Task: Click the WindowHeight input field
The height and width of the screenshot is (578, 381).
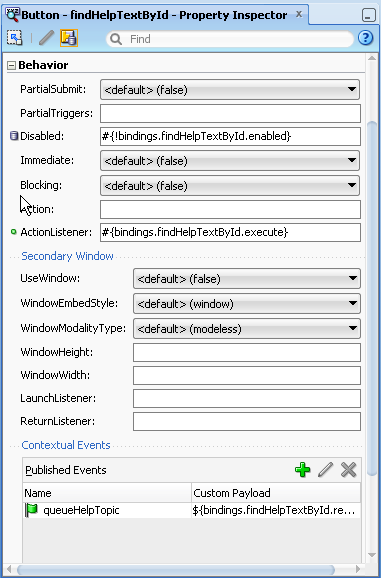Action: [247, 352]
